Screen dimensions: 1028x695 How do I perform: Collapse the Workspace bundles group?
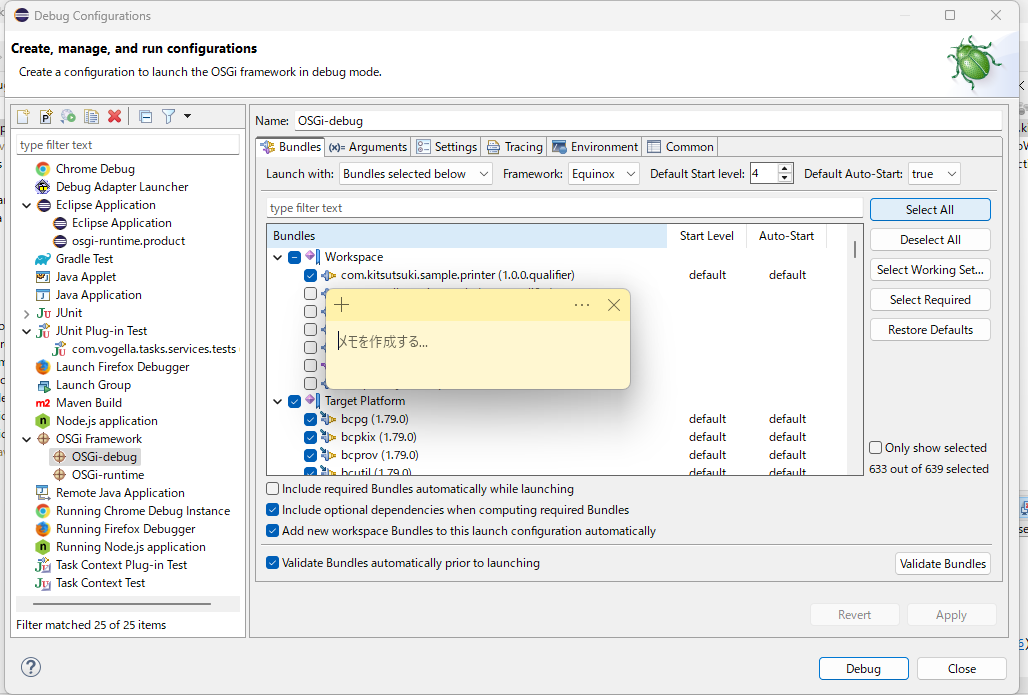(278, 257)
